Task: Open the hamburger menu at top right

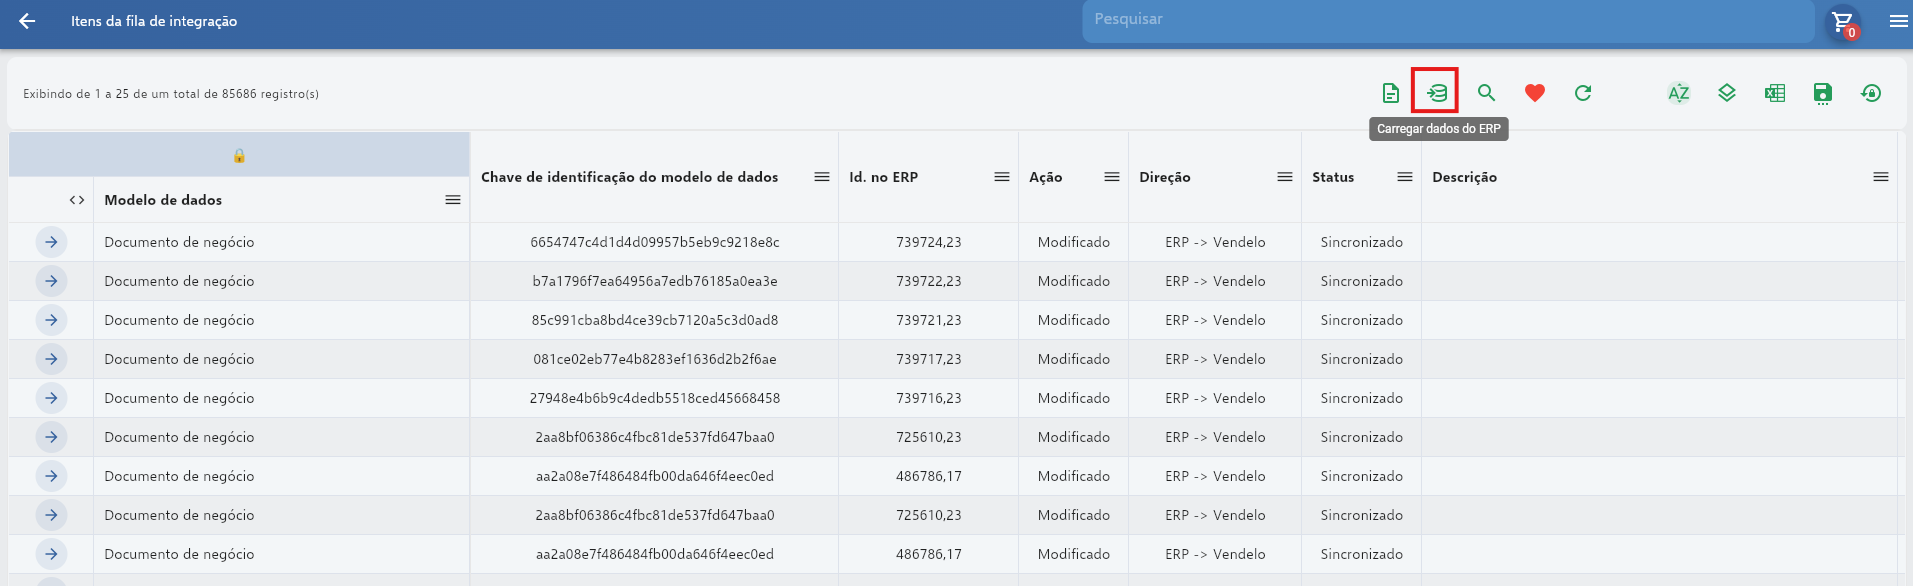Action: tap(1898, 21)
